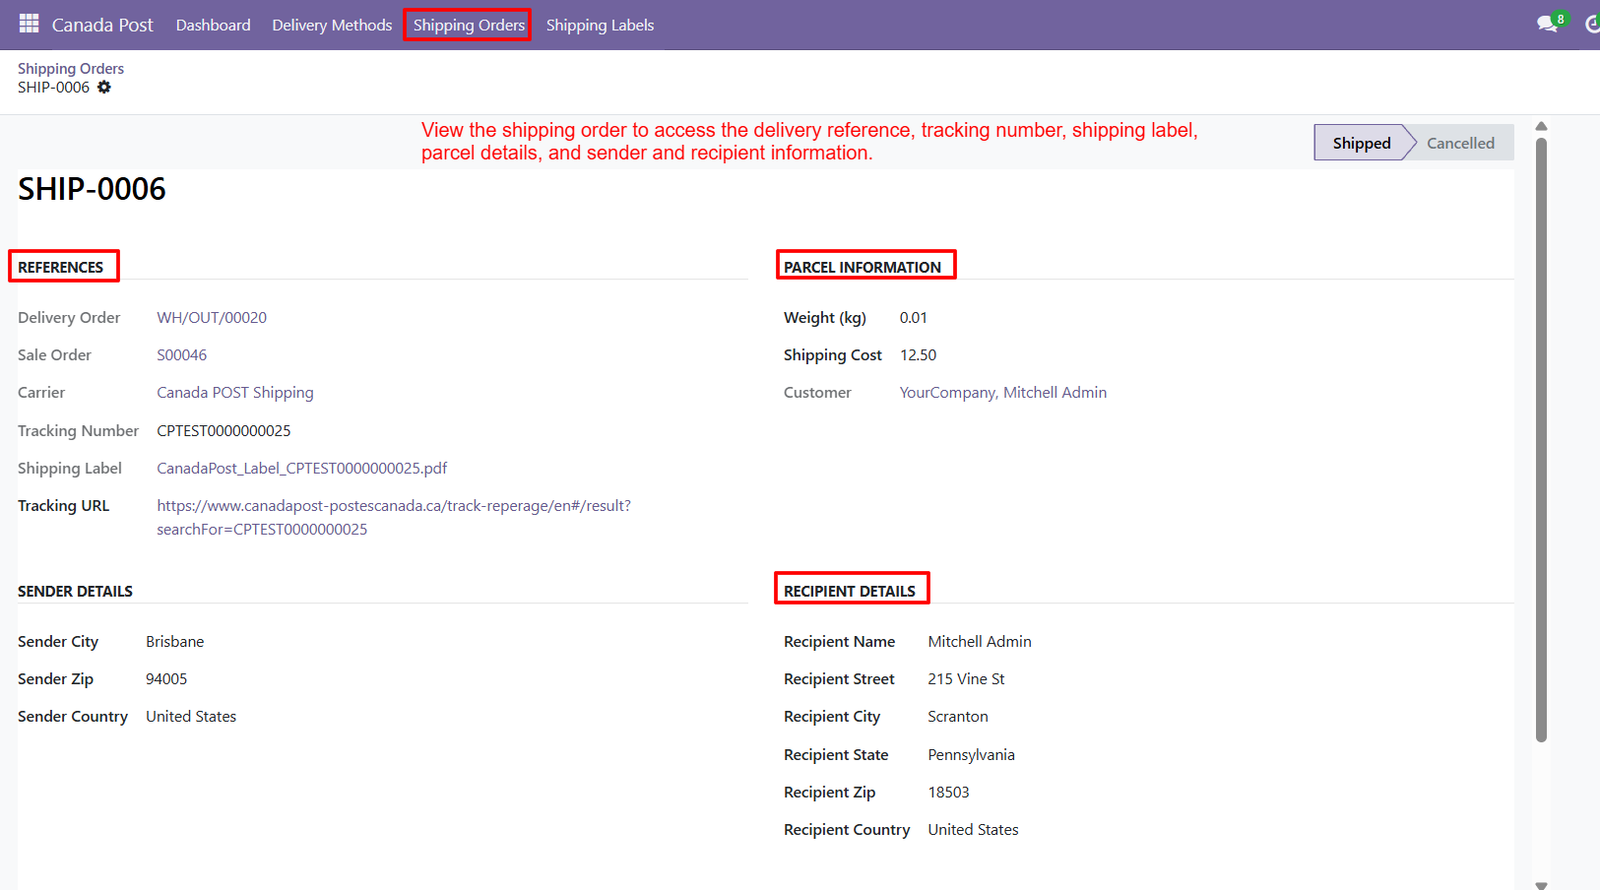Open delivery order WH/OUT/00020

212,317
